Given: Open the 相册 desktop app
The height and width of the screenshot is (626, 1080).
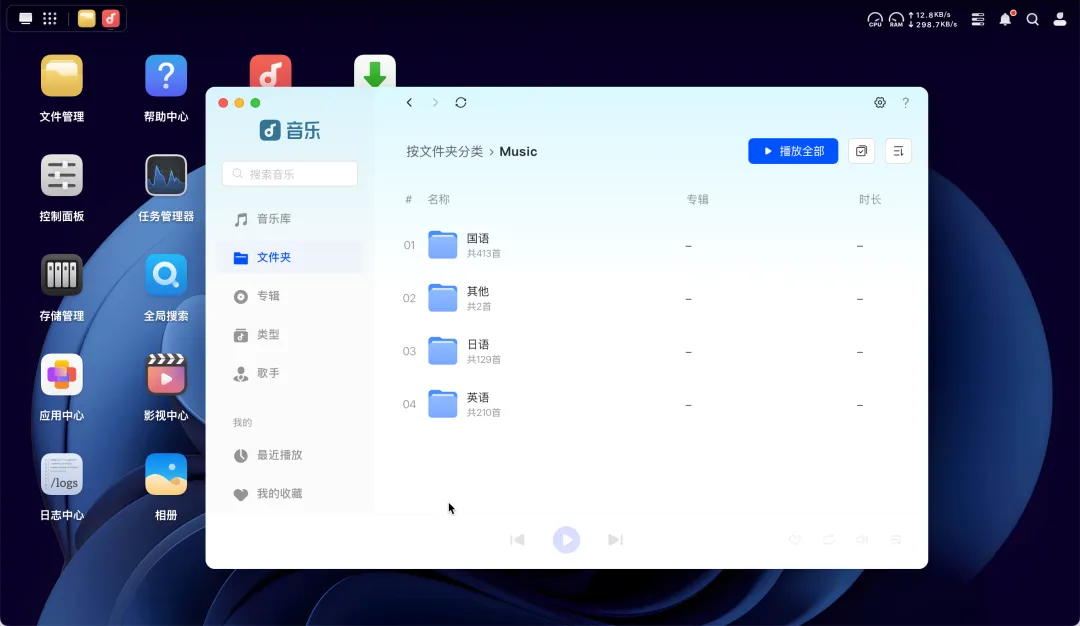Looking at the screenshot, I should pos(166,475).
